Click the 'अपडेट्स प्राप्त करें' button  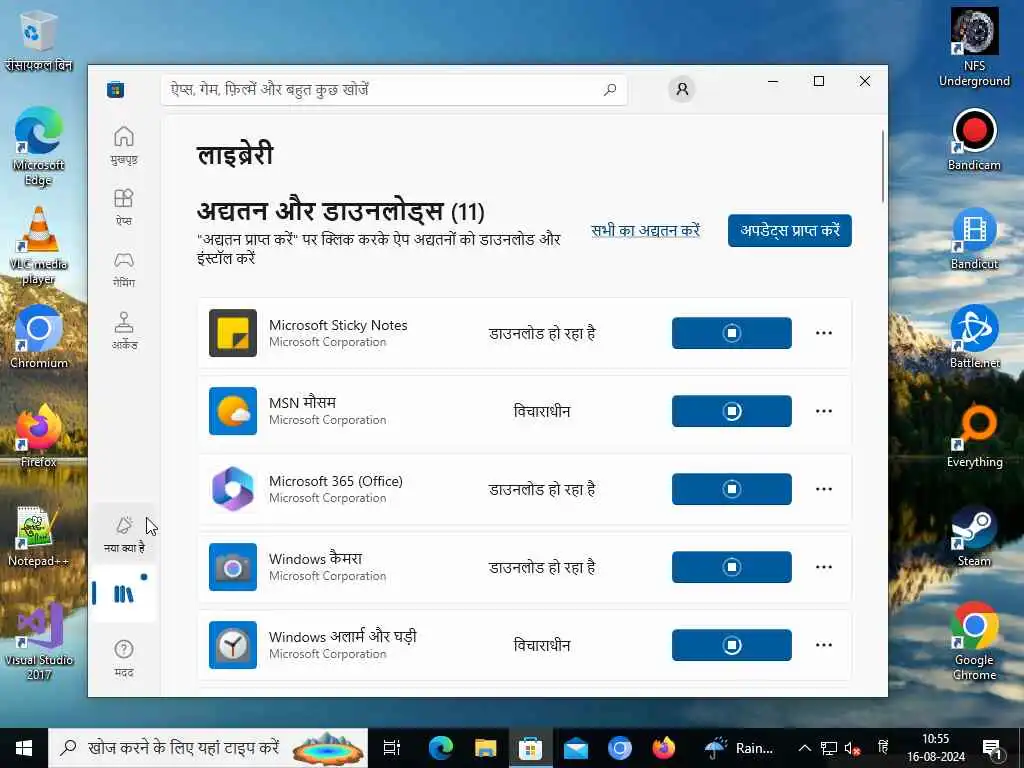(x=790, y=231)
